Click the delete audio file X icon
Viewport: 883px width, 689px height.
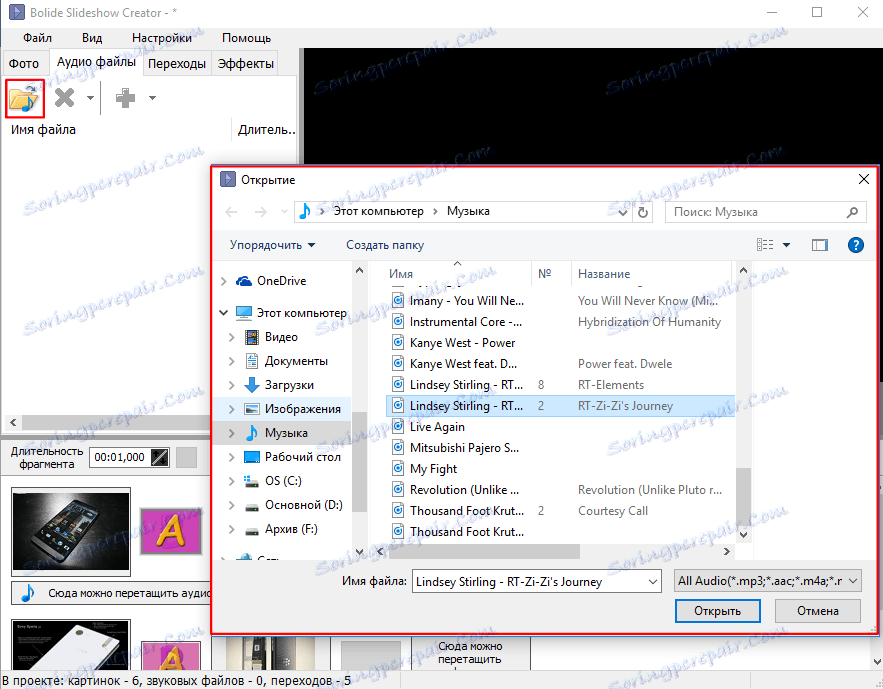[x=64, y=97]
